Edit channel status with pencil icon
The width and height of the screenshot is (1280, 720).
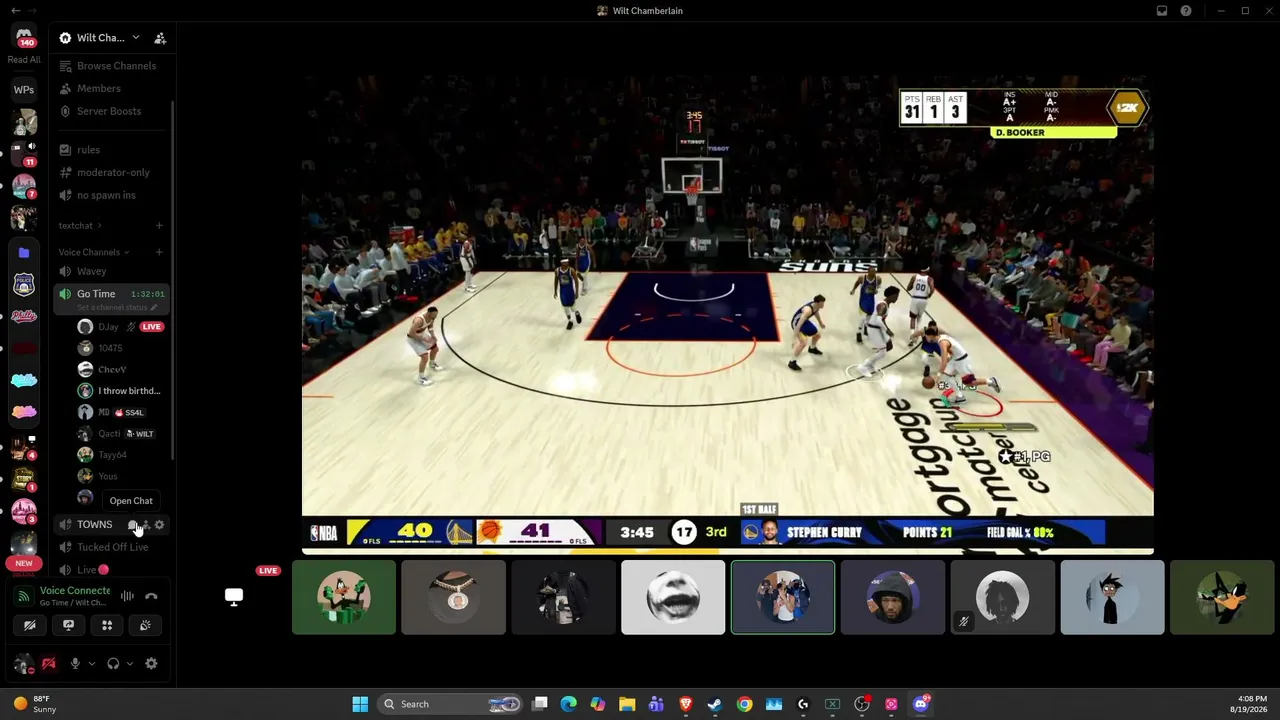(153, 308)
